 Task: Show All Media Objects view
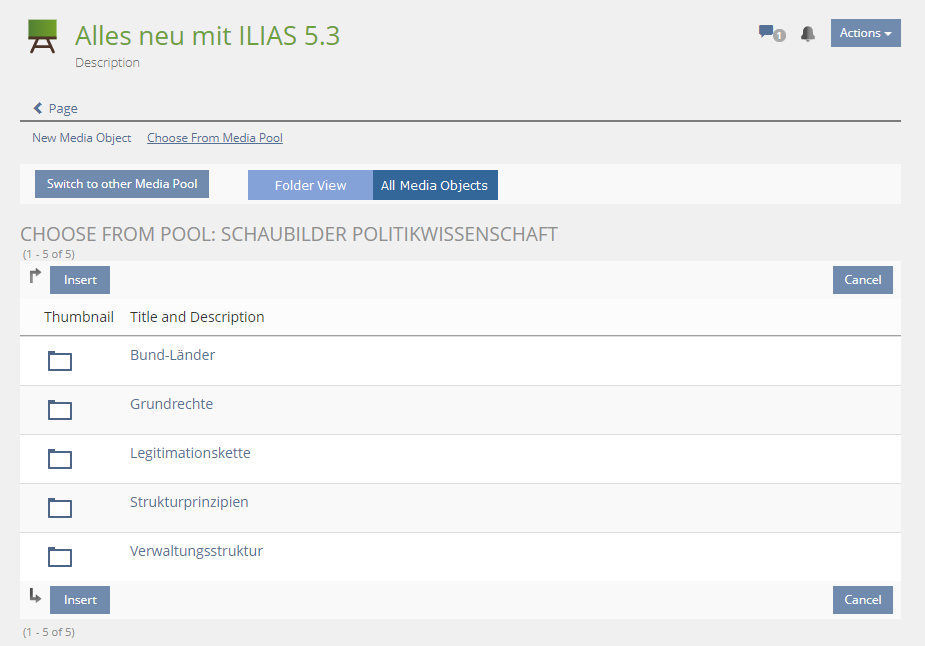point(434,185)
